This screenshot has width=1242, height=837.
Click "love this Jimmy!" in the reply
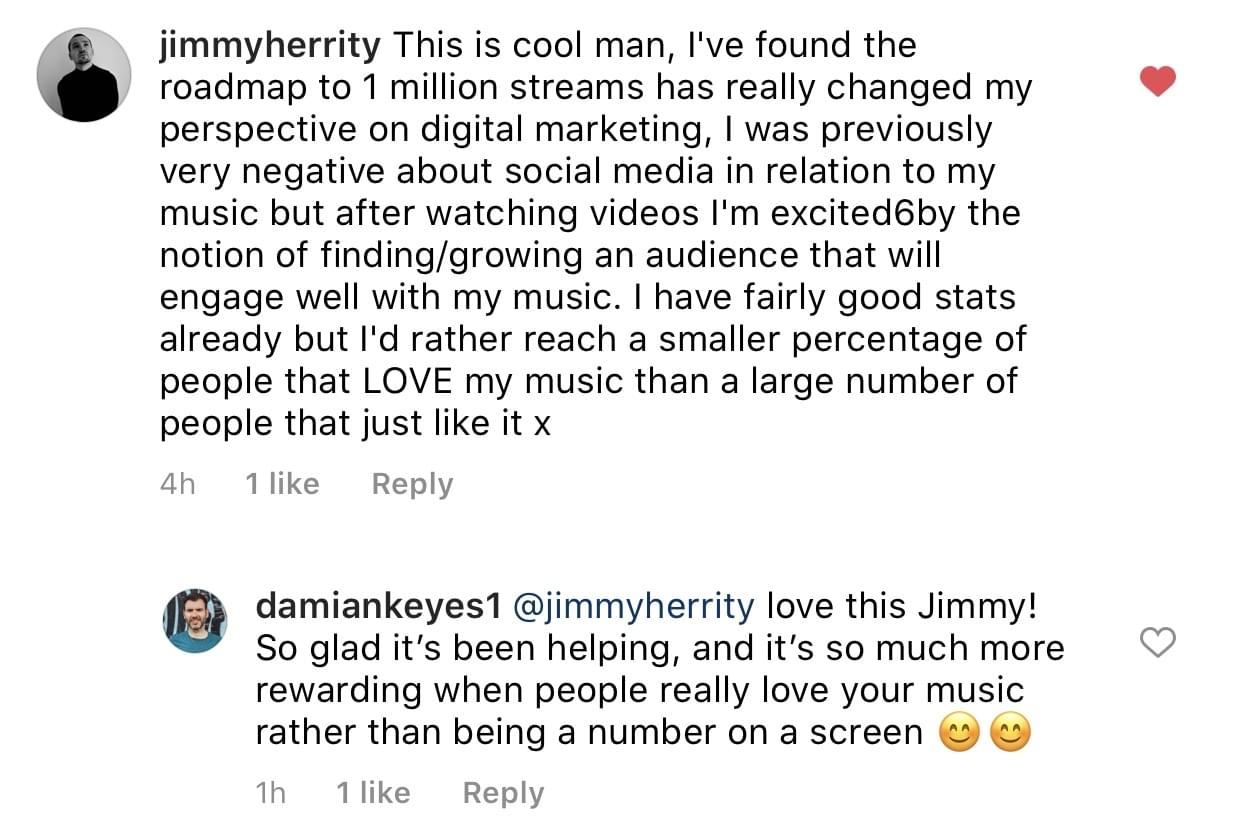pos(902,606)
